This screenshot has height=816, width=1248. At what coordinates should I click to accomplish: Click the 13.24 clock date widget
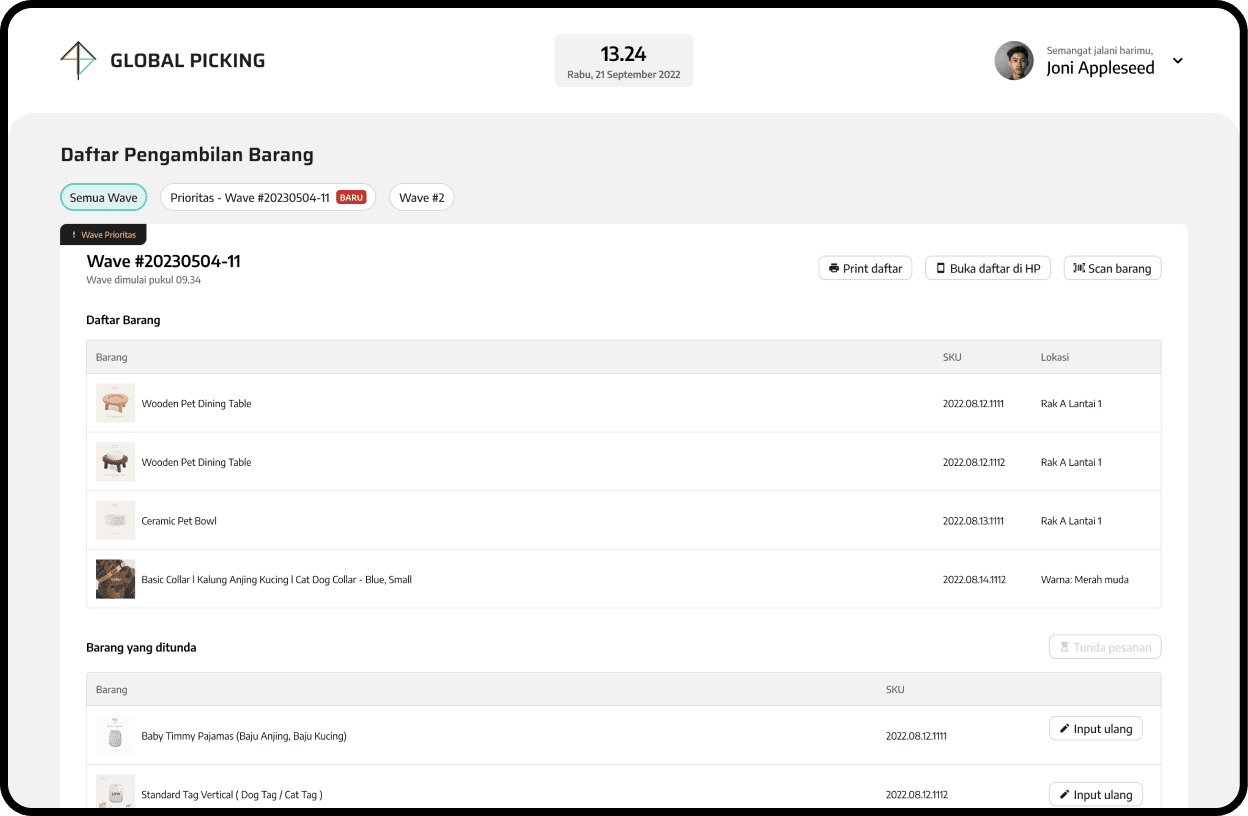tap(623, 61)
